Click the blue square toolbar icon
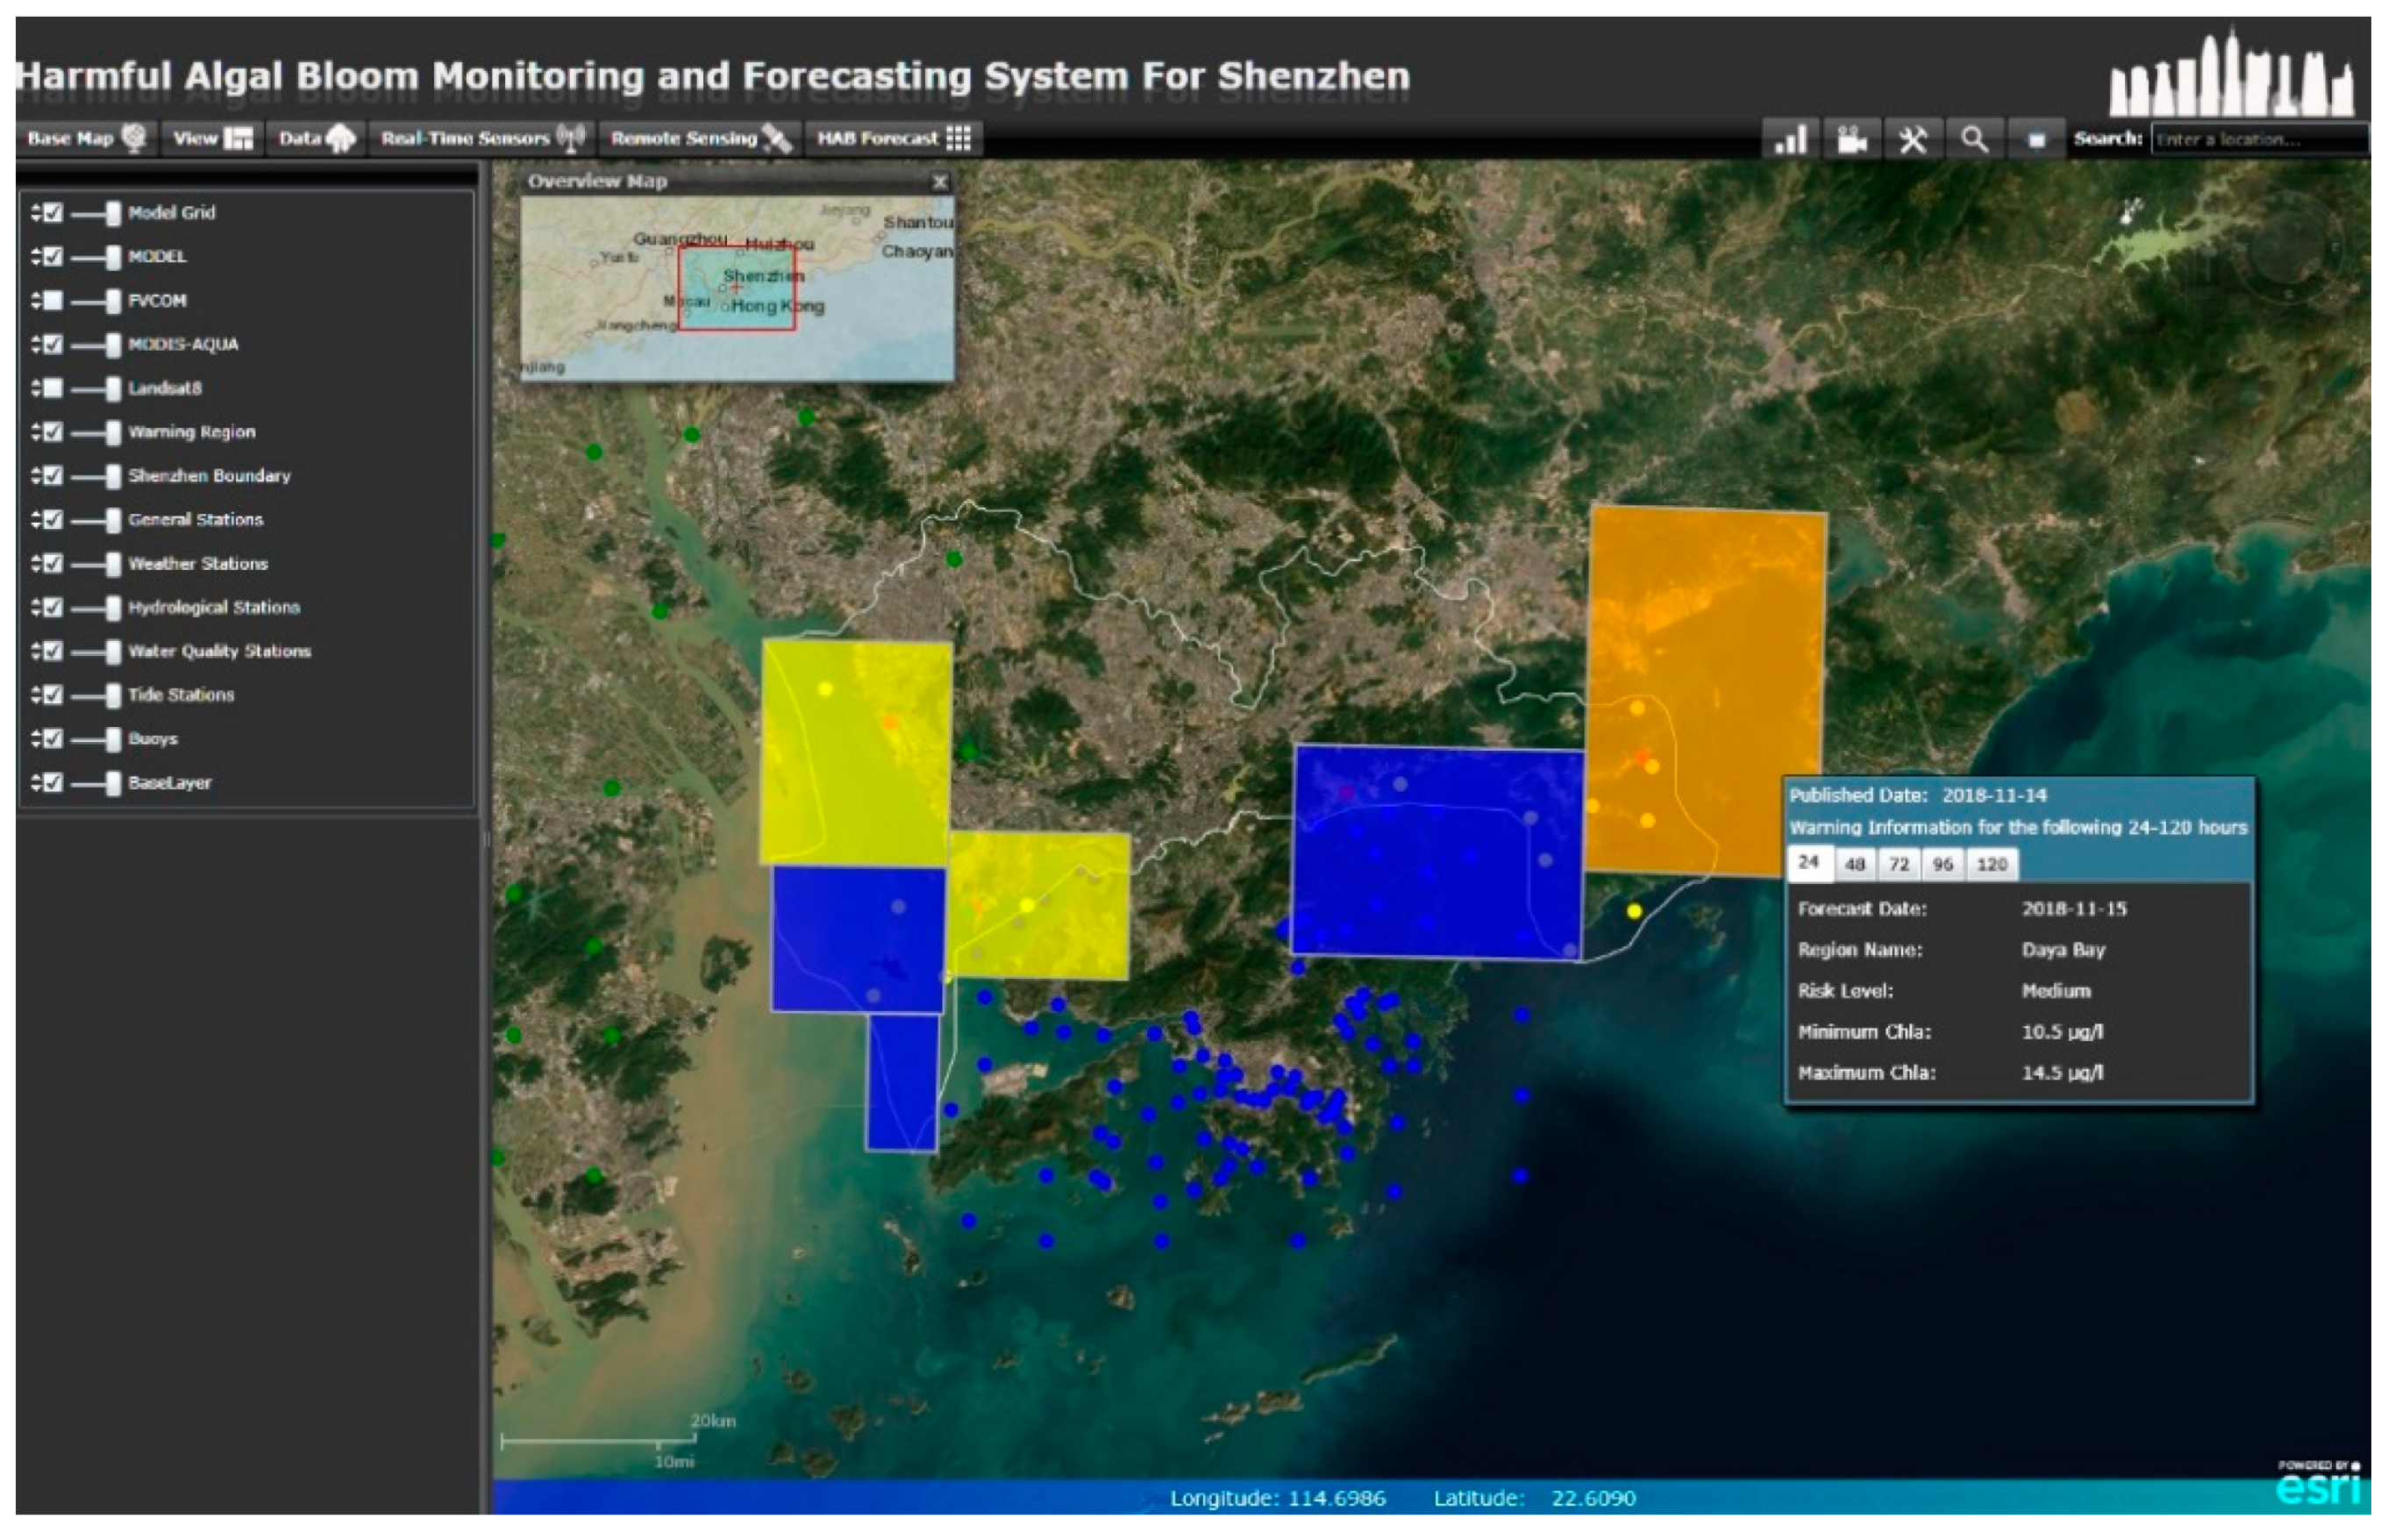 [x=2035, y=139]
